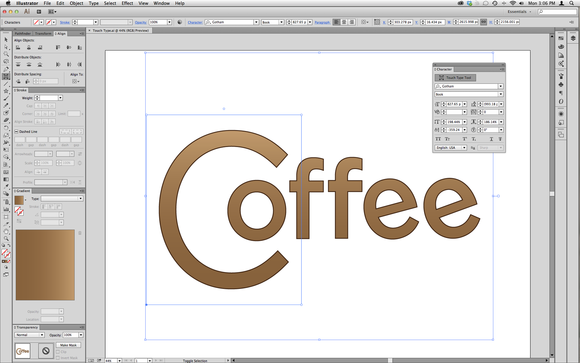The height and width of the screenshot is (363, 580).
Task: Open the font size dropdown in Character panel
Action: coord(465,104)
